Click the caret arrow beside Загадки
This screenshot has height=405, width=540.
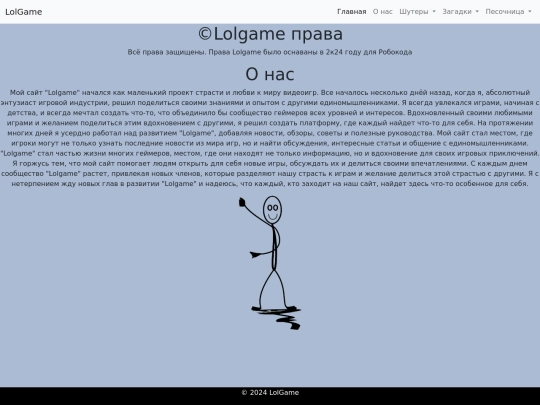click(x=477, y=12)
